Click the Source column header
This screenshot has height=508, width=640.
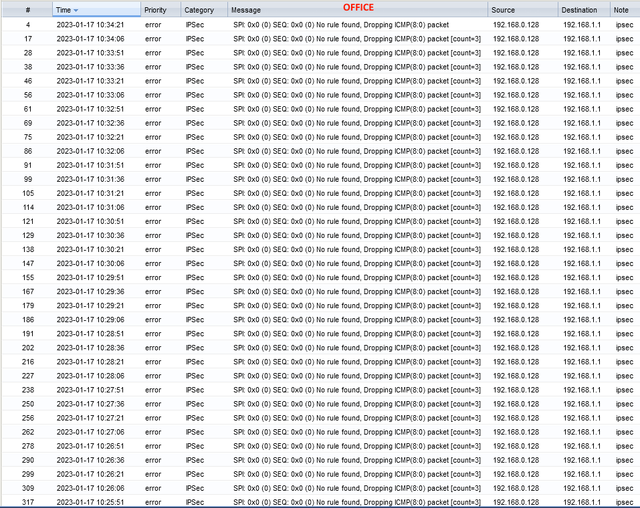[x=522, y=10]
